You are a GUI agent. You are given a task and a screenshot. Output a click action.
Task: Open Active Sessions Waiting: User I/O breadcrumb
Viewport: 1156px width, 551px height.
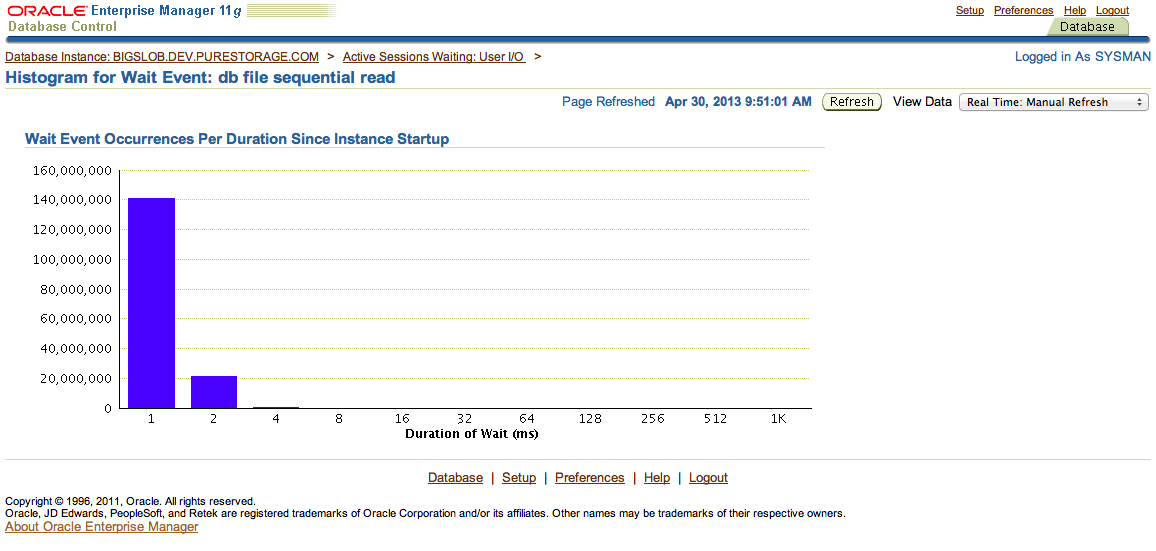434,57
